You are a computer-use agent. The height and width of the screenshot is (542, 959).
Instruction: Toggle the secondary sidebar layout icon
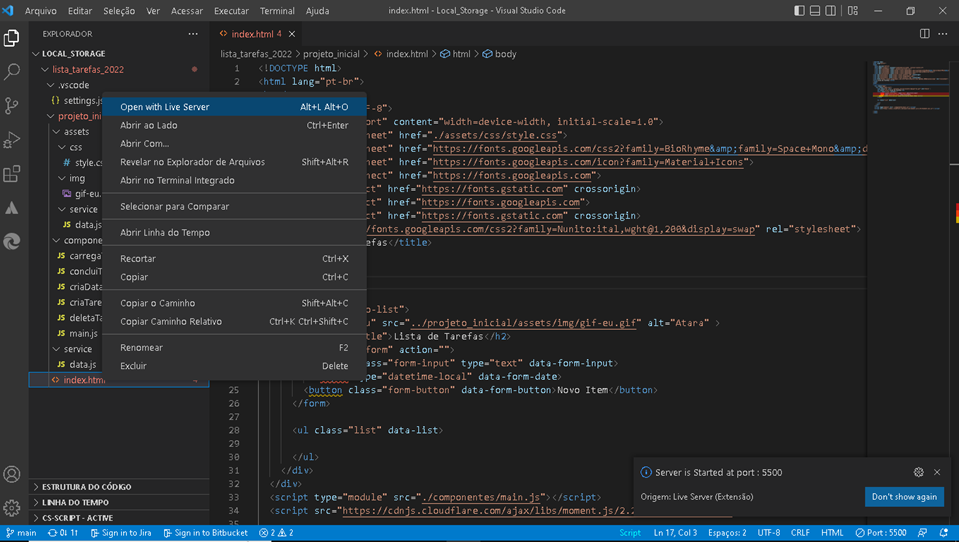click(x=831, y=10)
